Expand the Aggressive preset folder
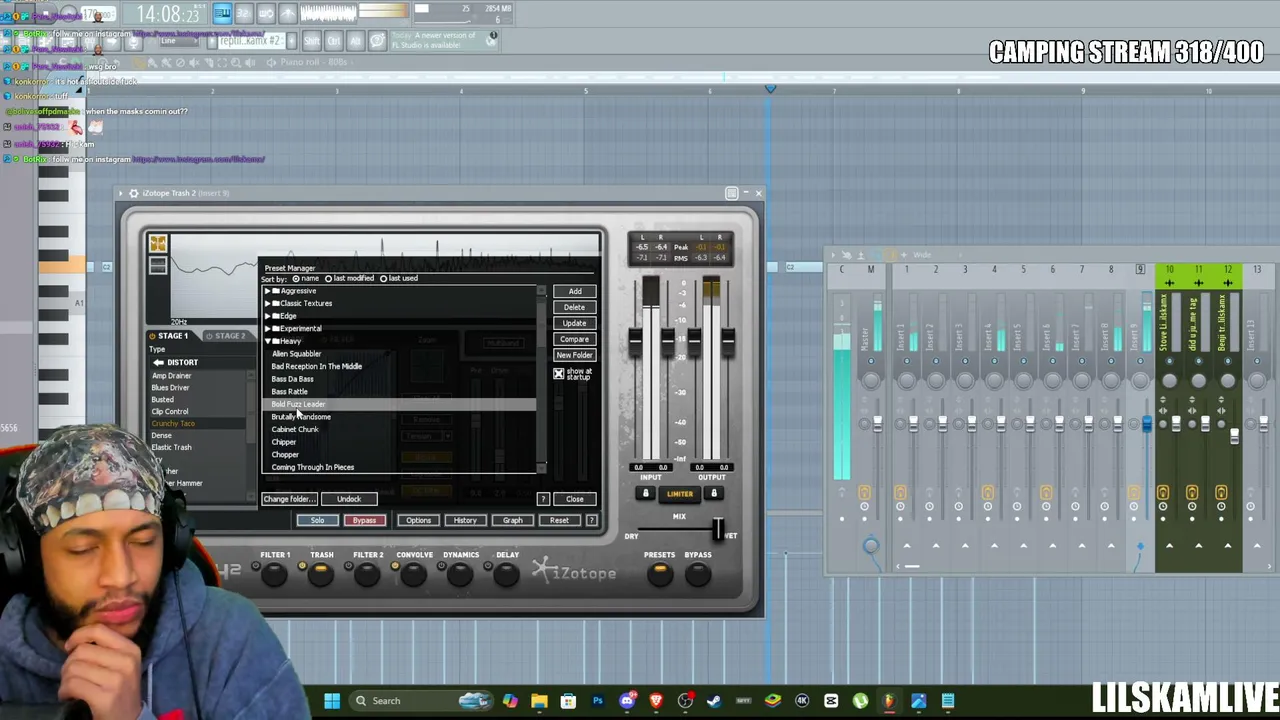Viewport: 1280px width, 720px height. pos(268,291)
